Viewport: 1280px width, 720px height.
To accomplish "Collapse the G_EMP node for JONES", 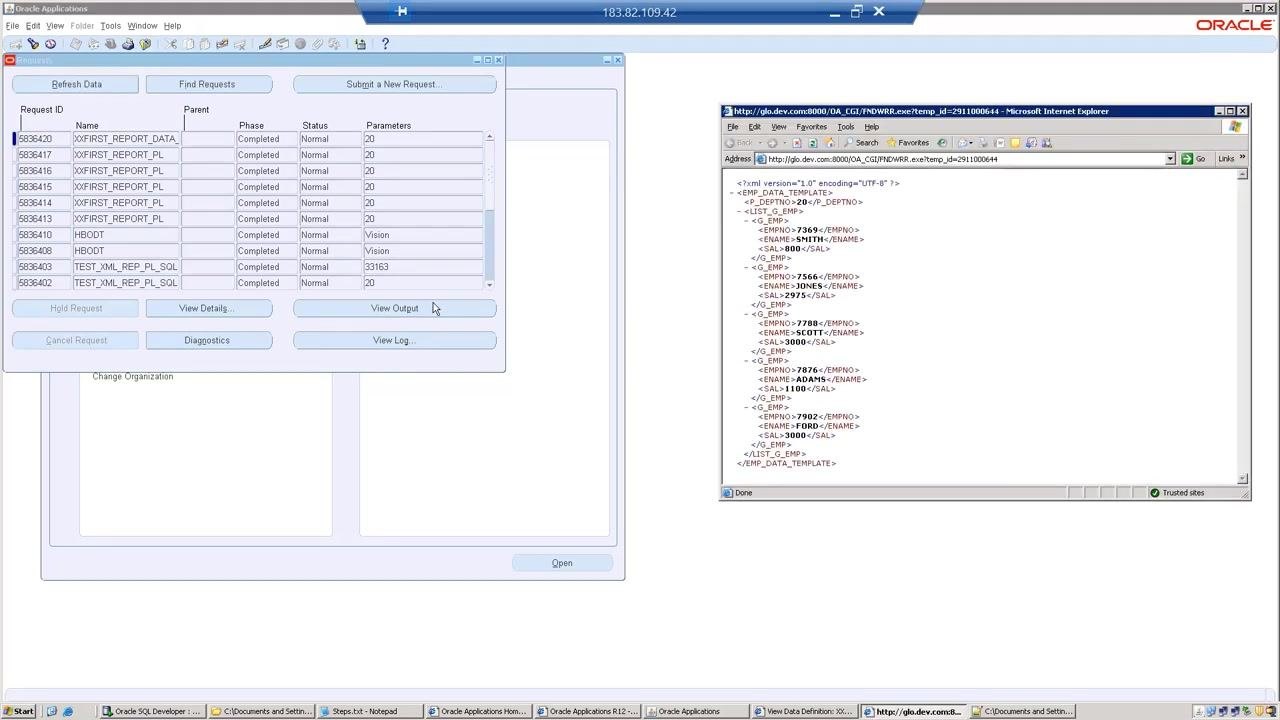I will pyautogui.click(x=747, y=268).
